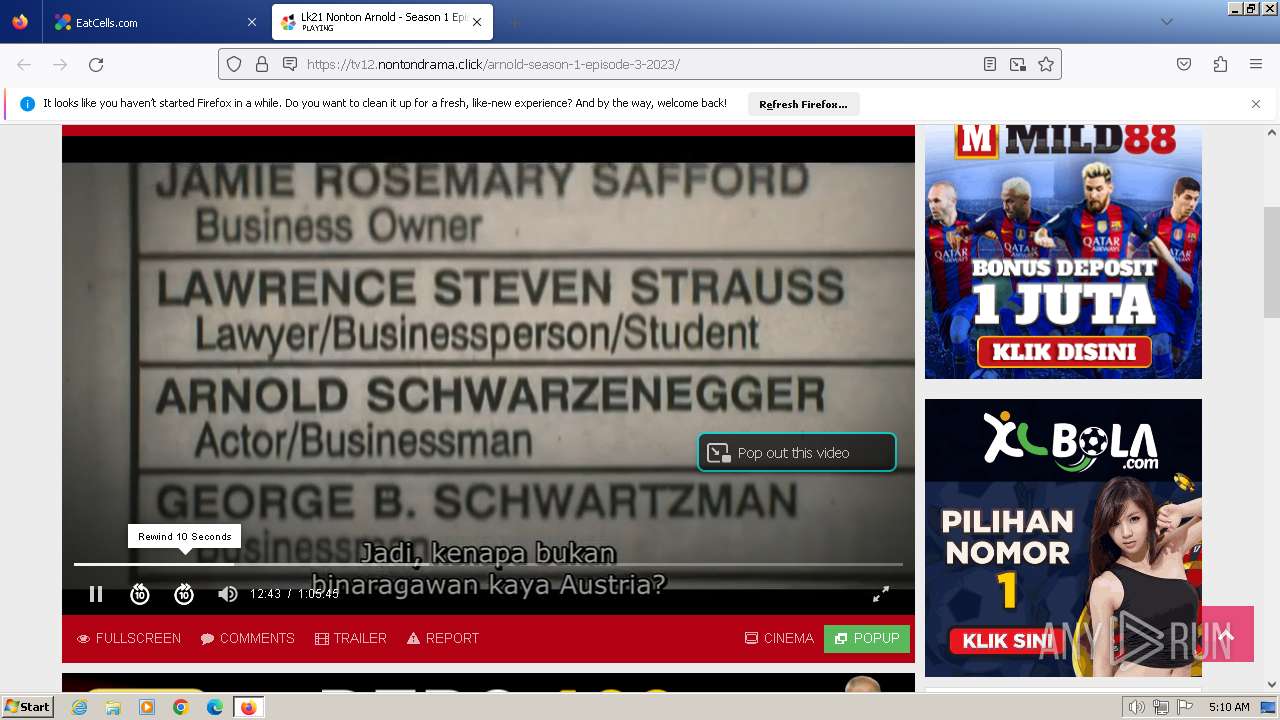The width and height of the screenshot is (1280, 720).
Task: REPORT a problem with the video
Action: point(443,638)
